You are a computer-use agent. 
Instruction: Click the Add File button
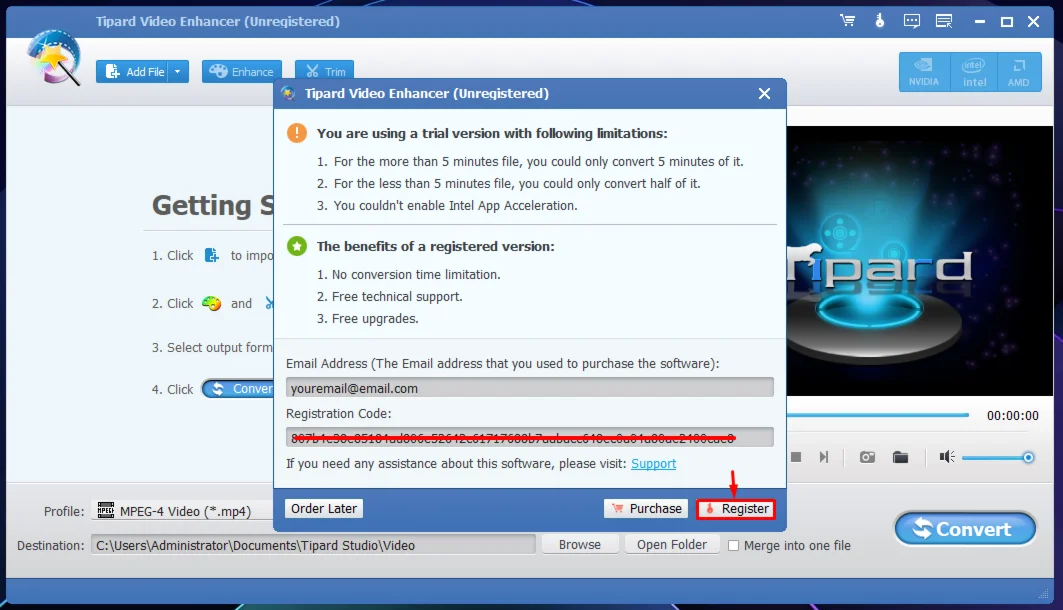click(133, 71)
